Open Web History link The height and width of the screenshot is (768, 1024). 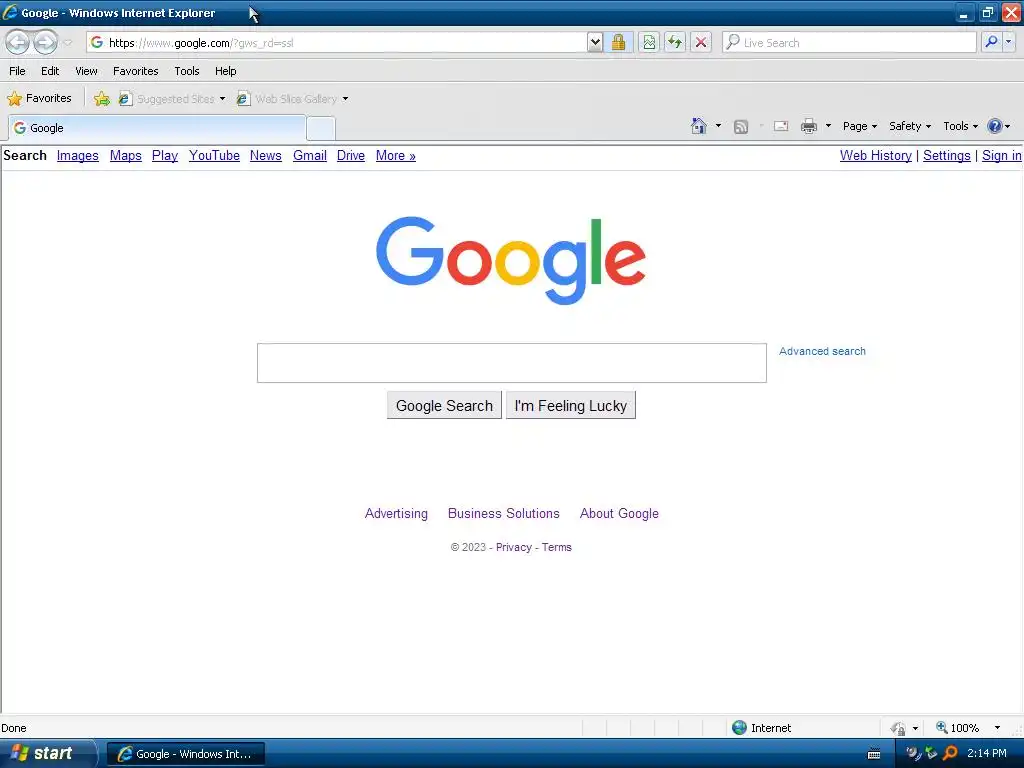876,155
